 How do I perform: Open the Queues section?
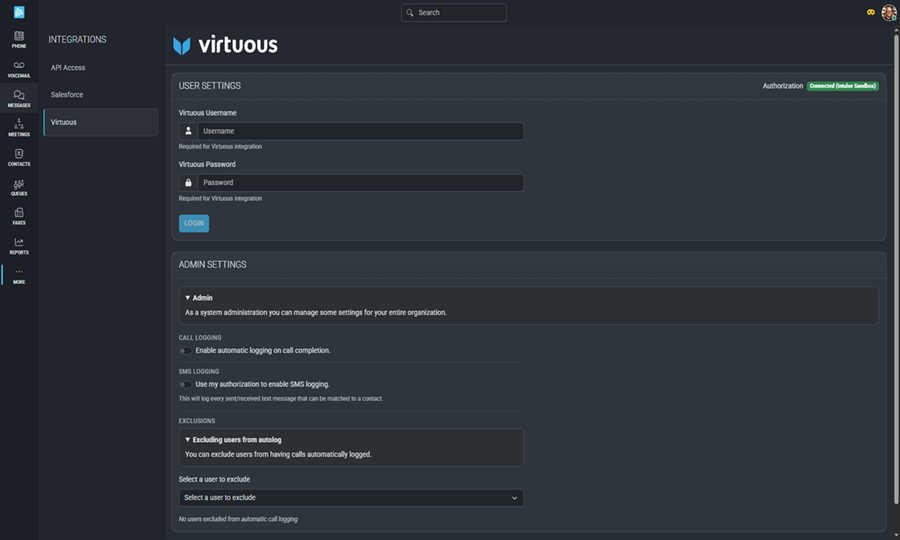click(19, 186)
